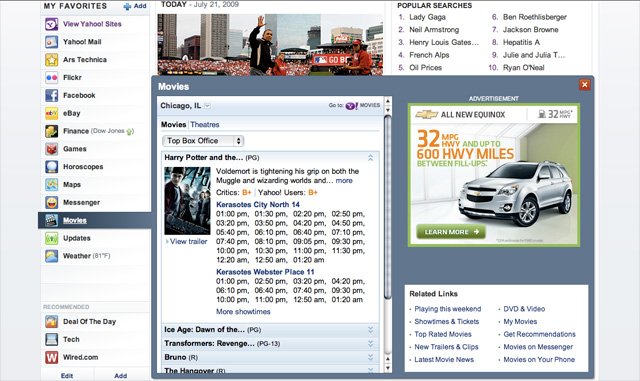The height and width of the screenshot is (381, 640).
Task: Click the Facebook icon in favorites
Action: point(51,96)
